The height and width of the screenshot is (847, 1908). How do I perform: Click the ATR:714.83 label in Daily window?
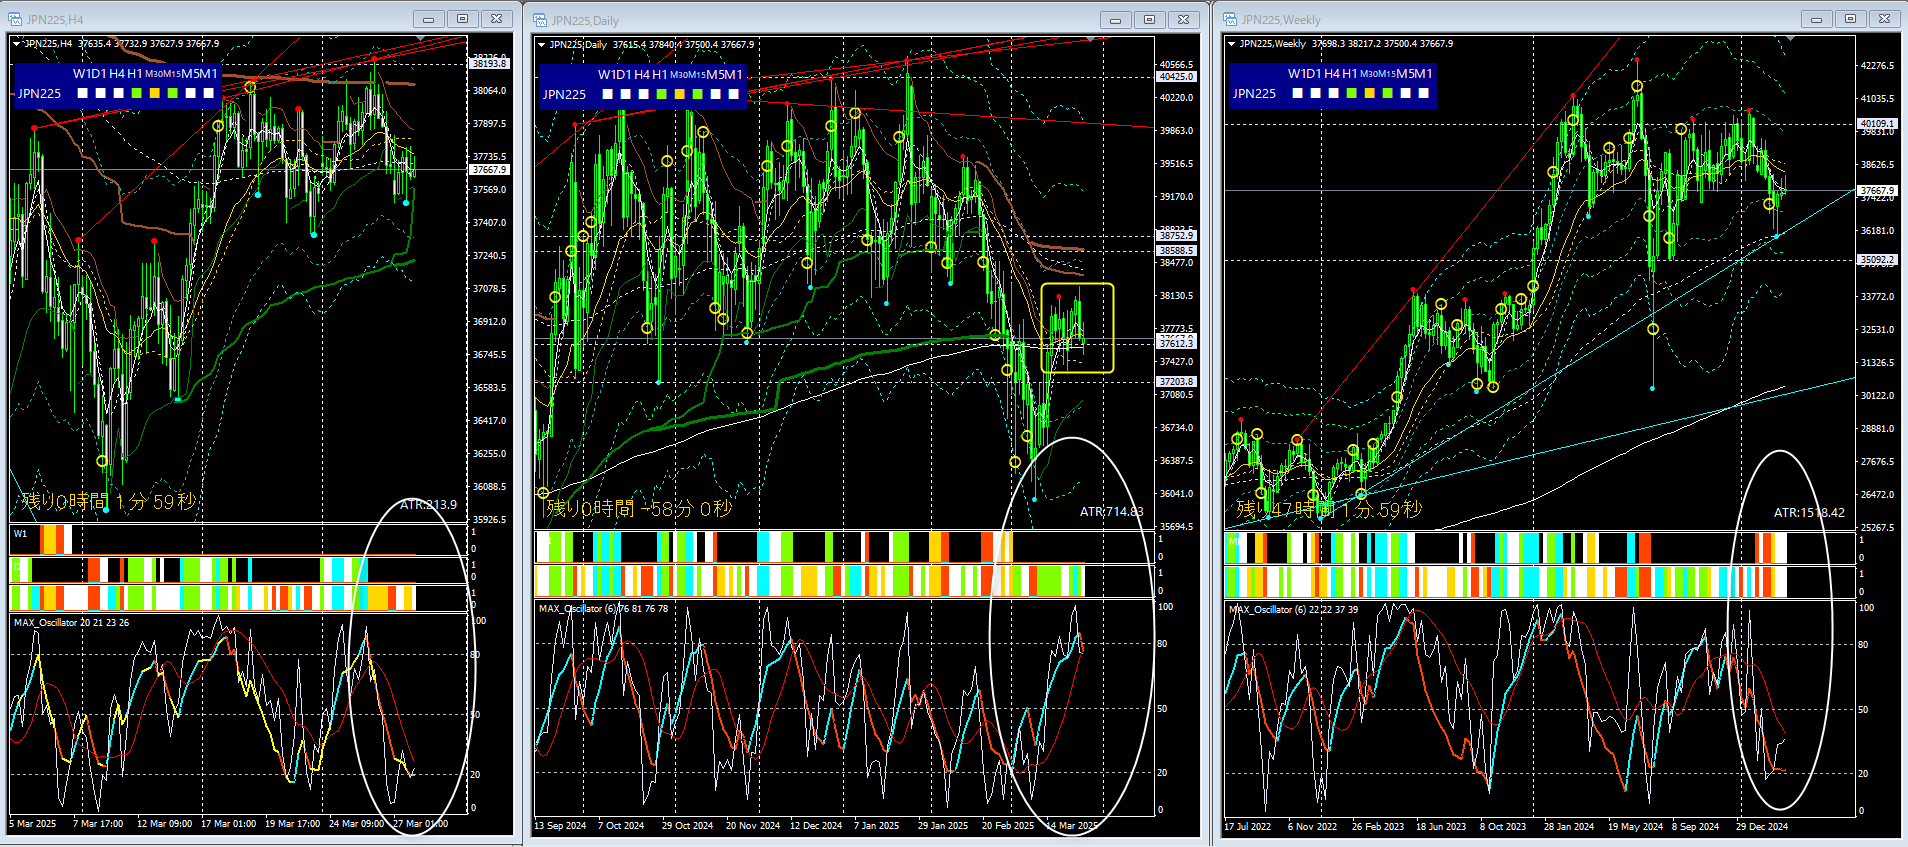point(1111,512)
